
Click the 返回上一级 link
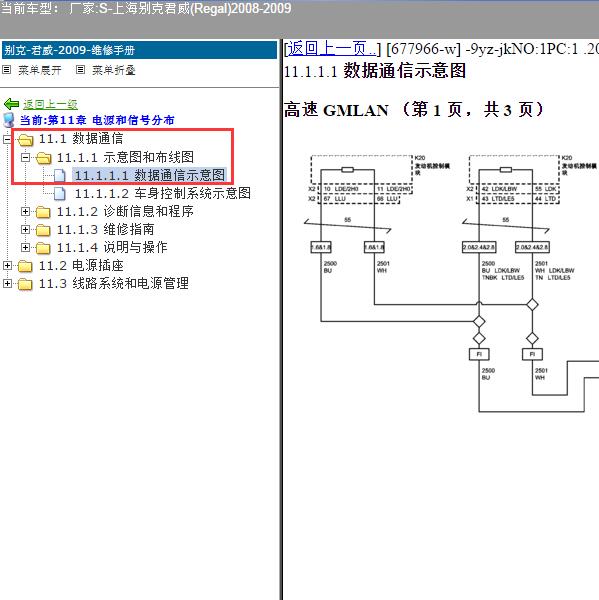coord(50,104)
